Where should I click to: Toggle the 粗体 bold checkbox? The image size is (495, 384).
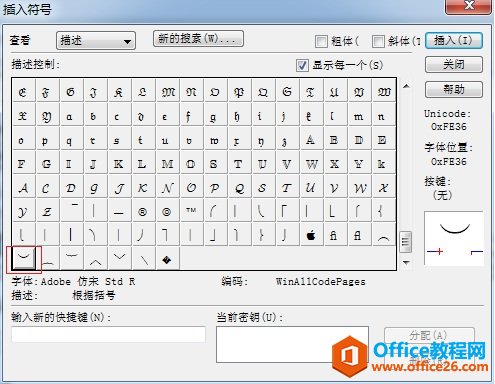(x=321, y=41)
